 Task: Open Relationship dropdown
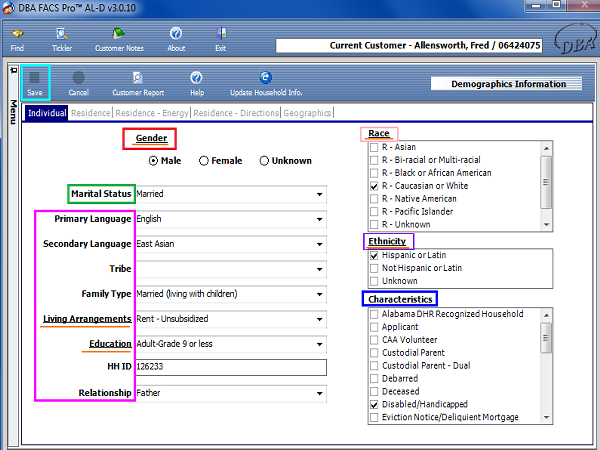[320, 393]
